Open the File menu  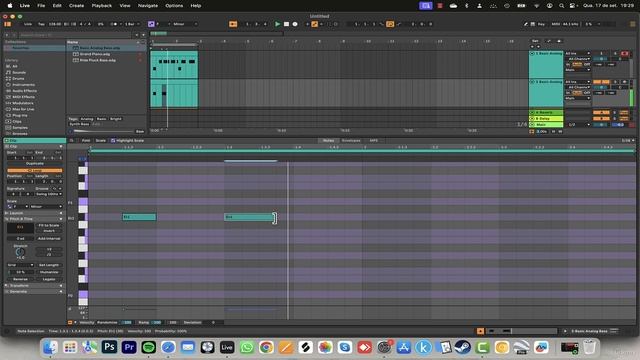tap(41, 6)
